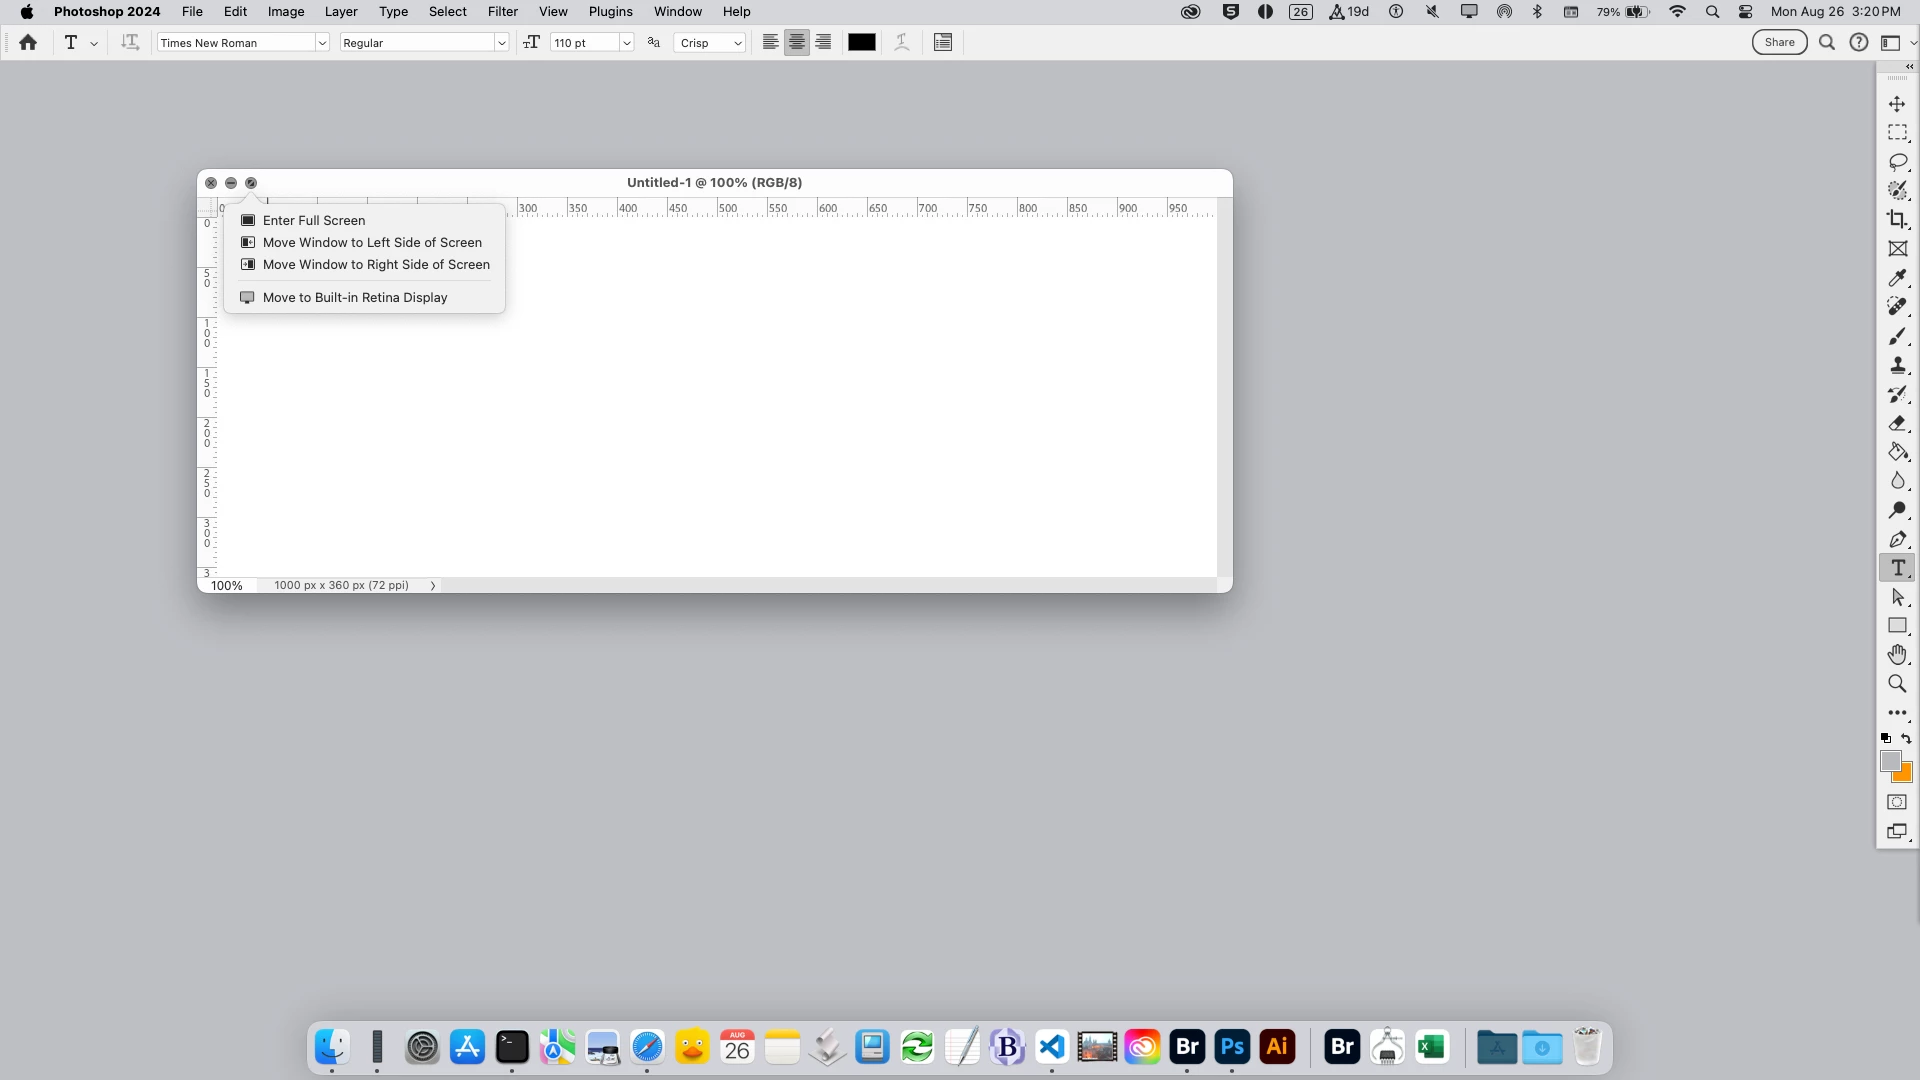Select the Lasso tool
1920x1080 pixels.
(x=1897, y=161)
